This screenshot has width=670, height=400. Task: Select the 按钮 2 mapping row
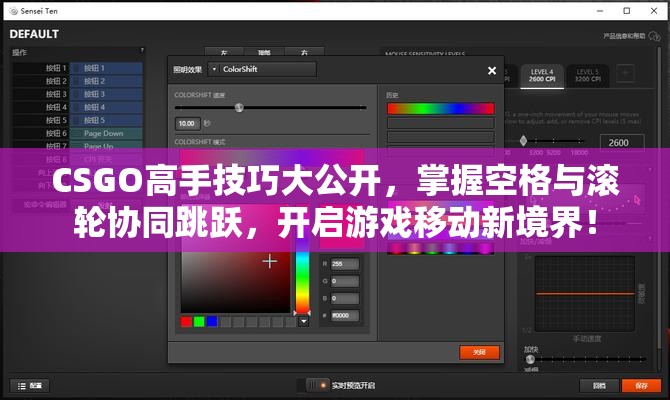click(77, 81)
